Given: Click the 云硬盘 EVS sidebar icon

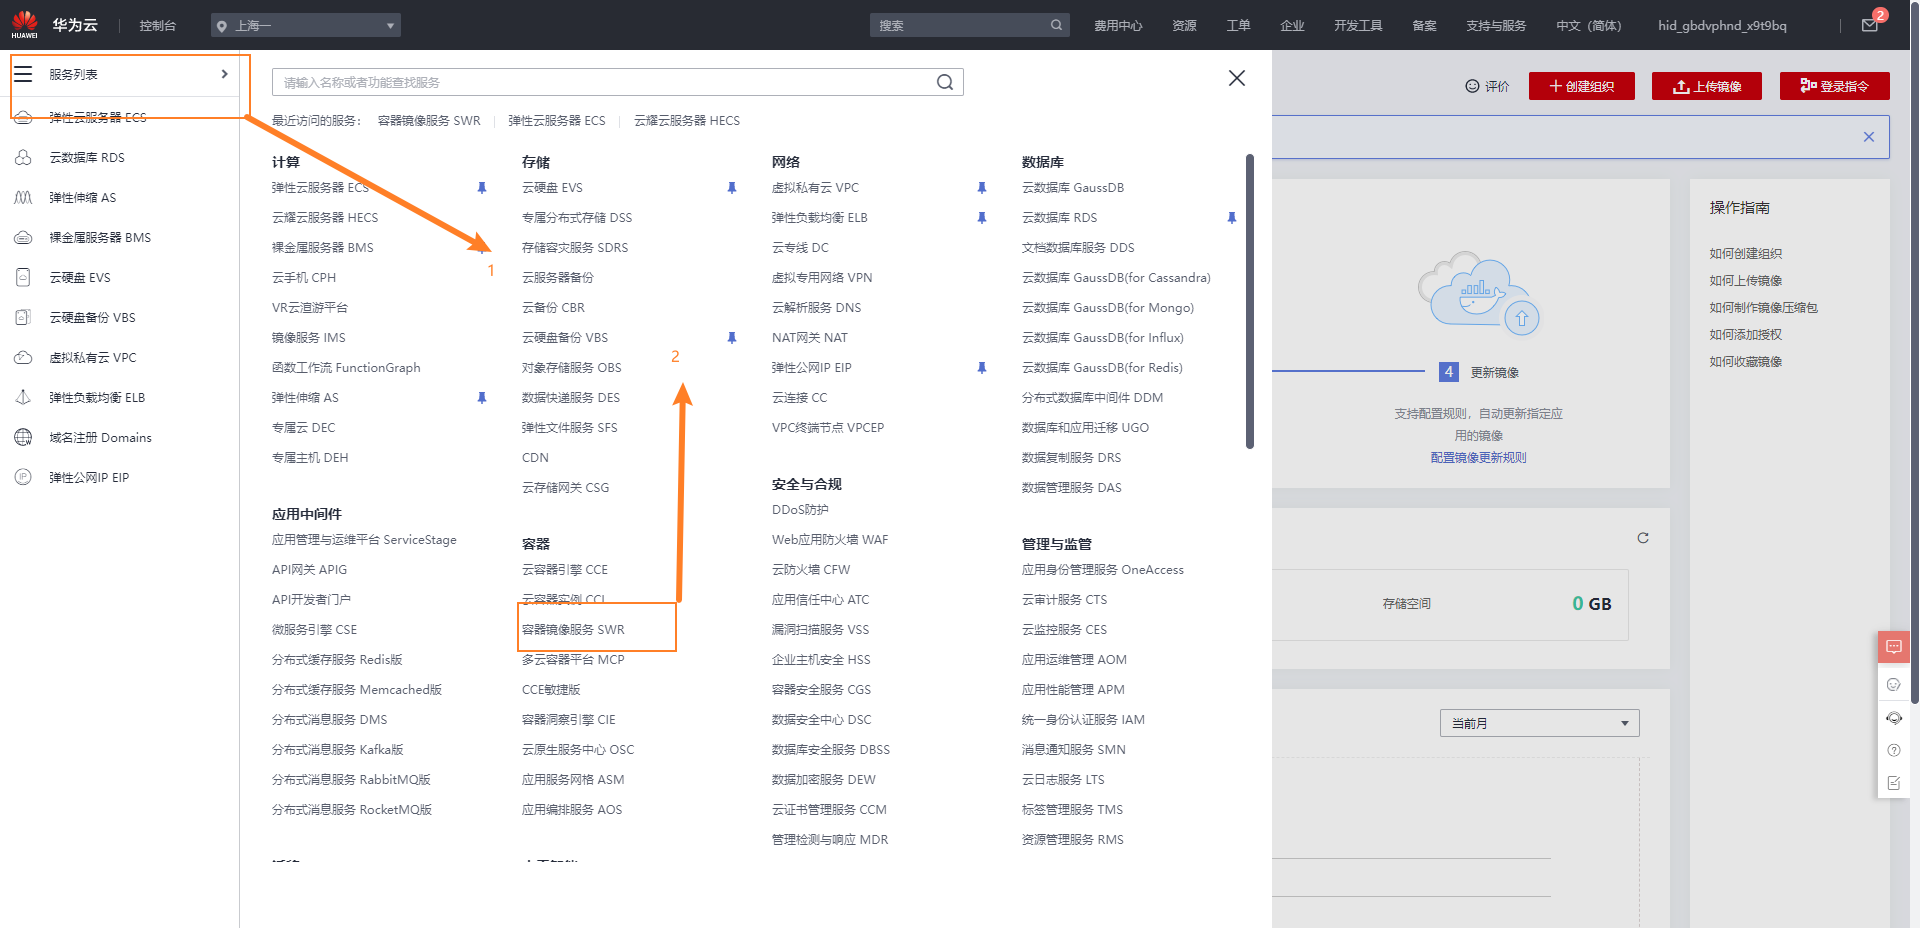Looking at the screenshot, I should pyautogui.click(x=23, y=277).
